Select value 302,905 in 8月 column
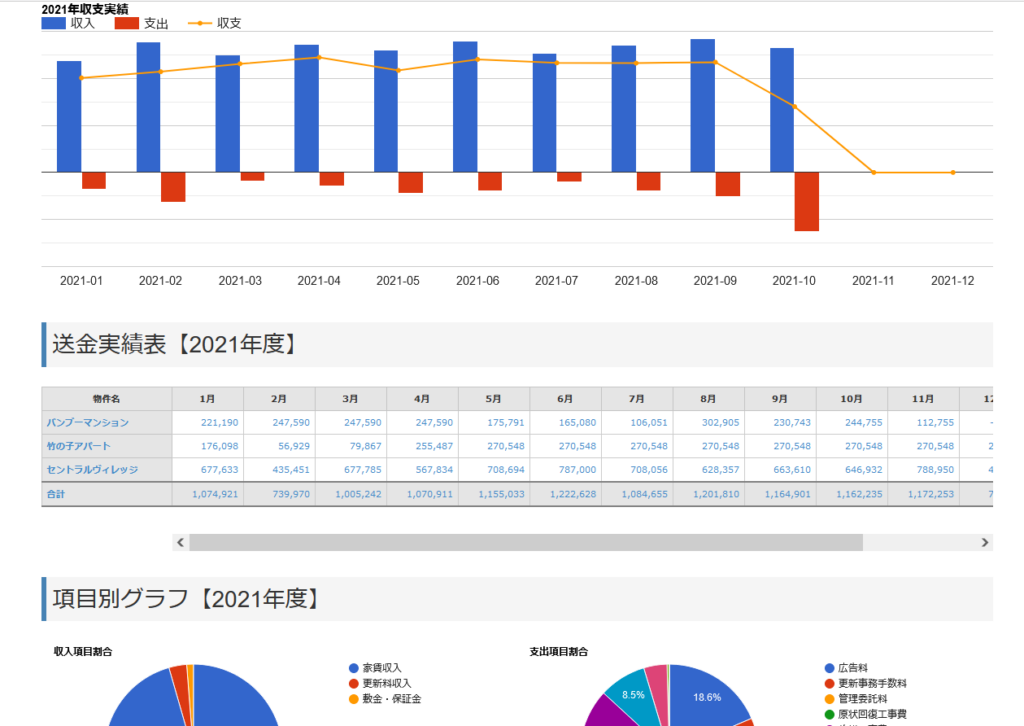Screen dimensions: 1024x726 (720, 422)
